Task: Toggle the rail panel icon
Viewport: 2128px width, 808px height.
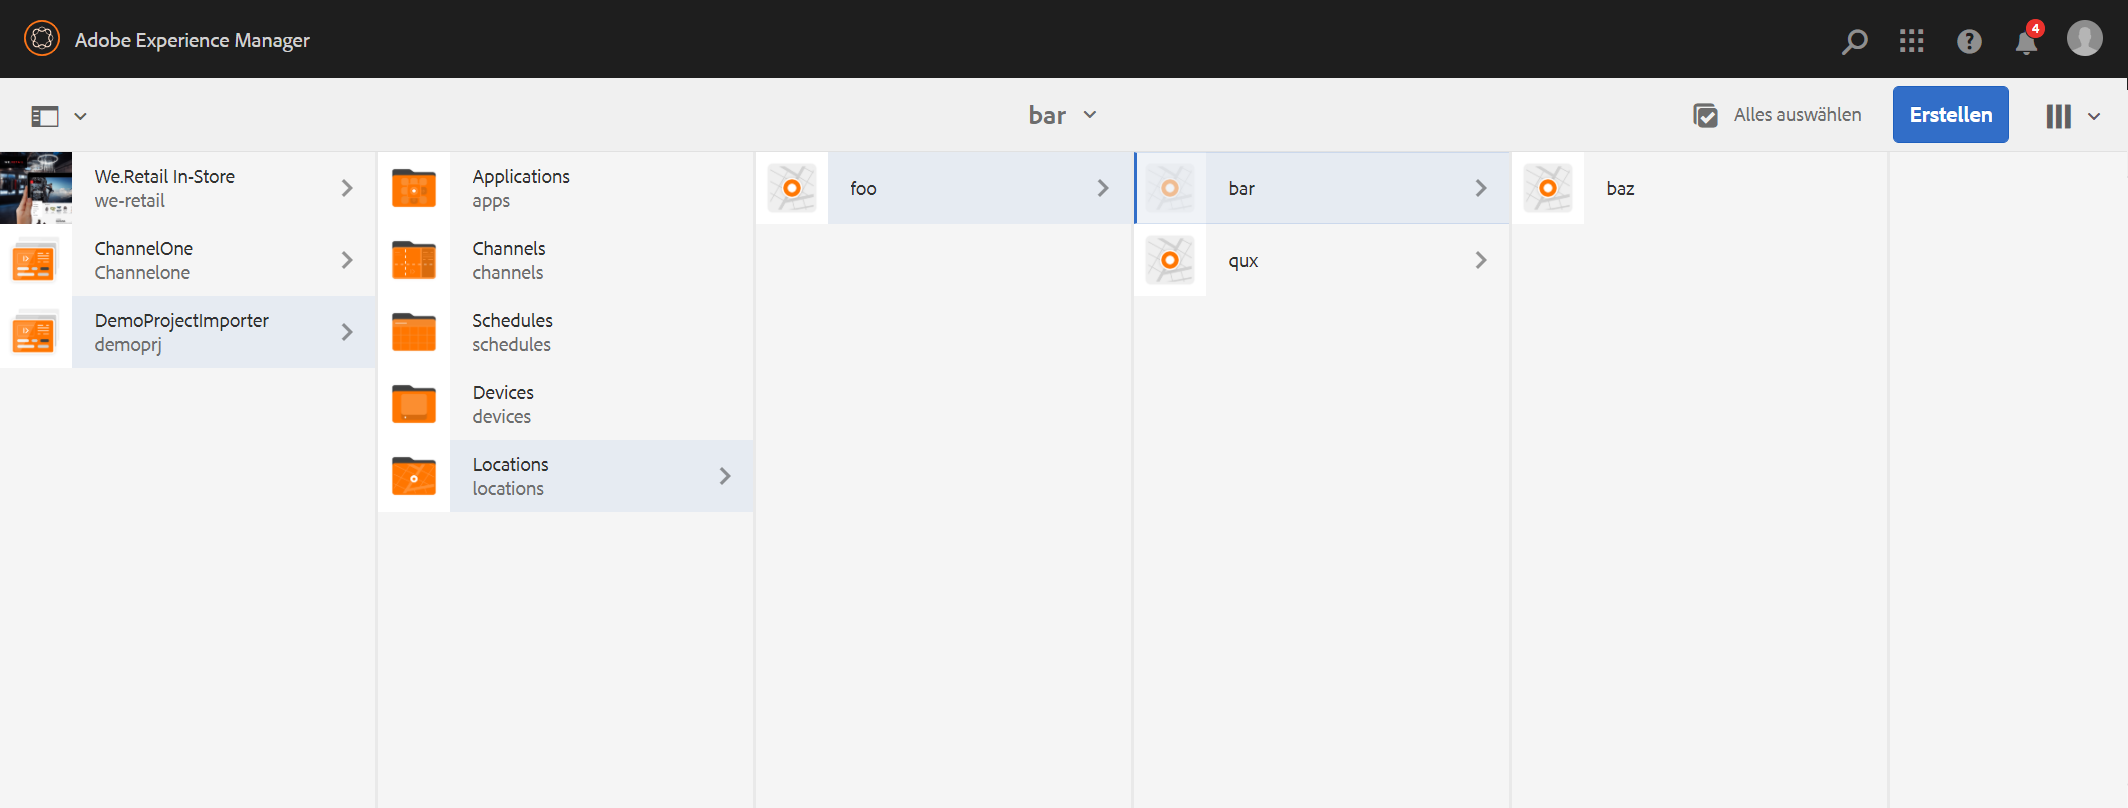Action: coord(45,116)
